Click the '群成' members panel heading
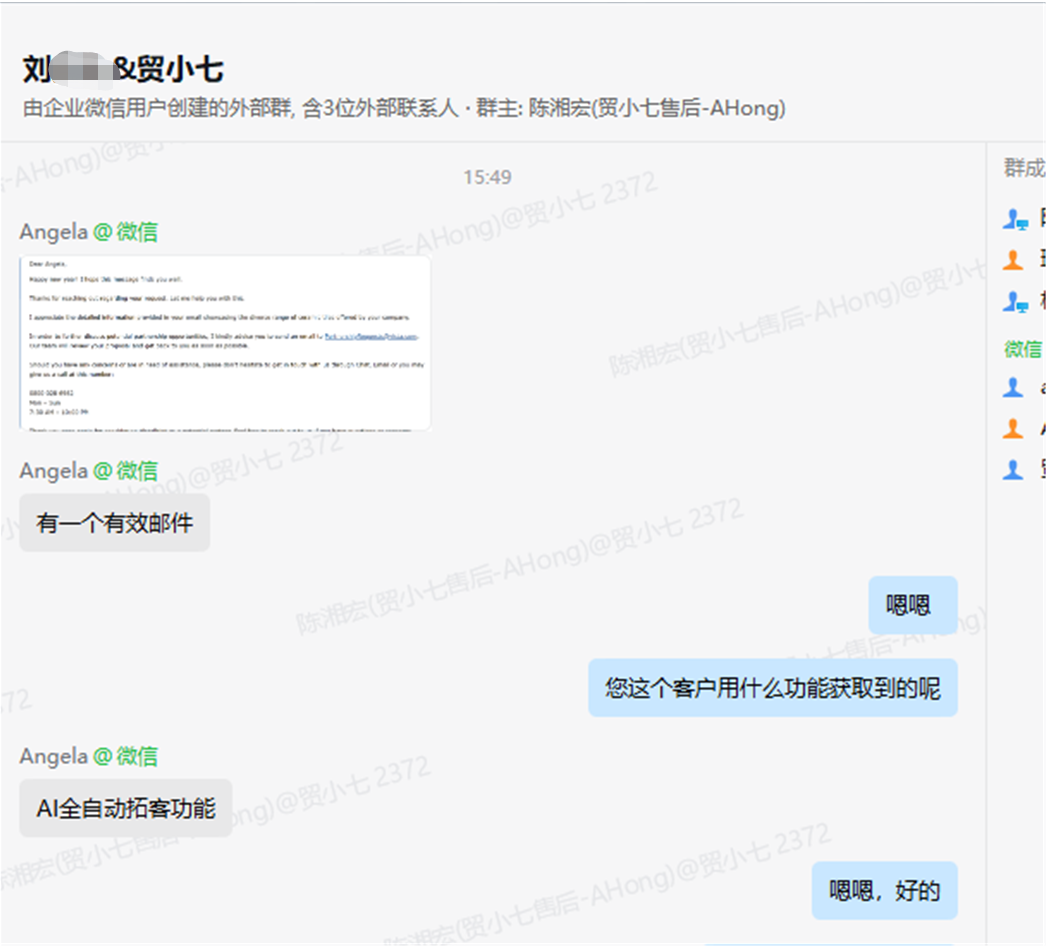 click(x=1024, y=168)
